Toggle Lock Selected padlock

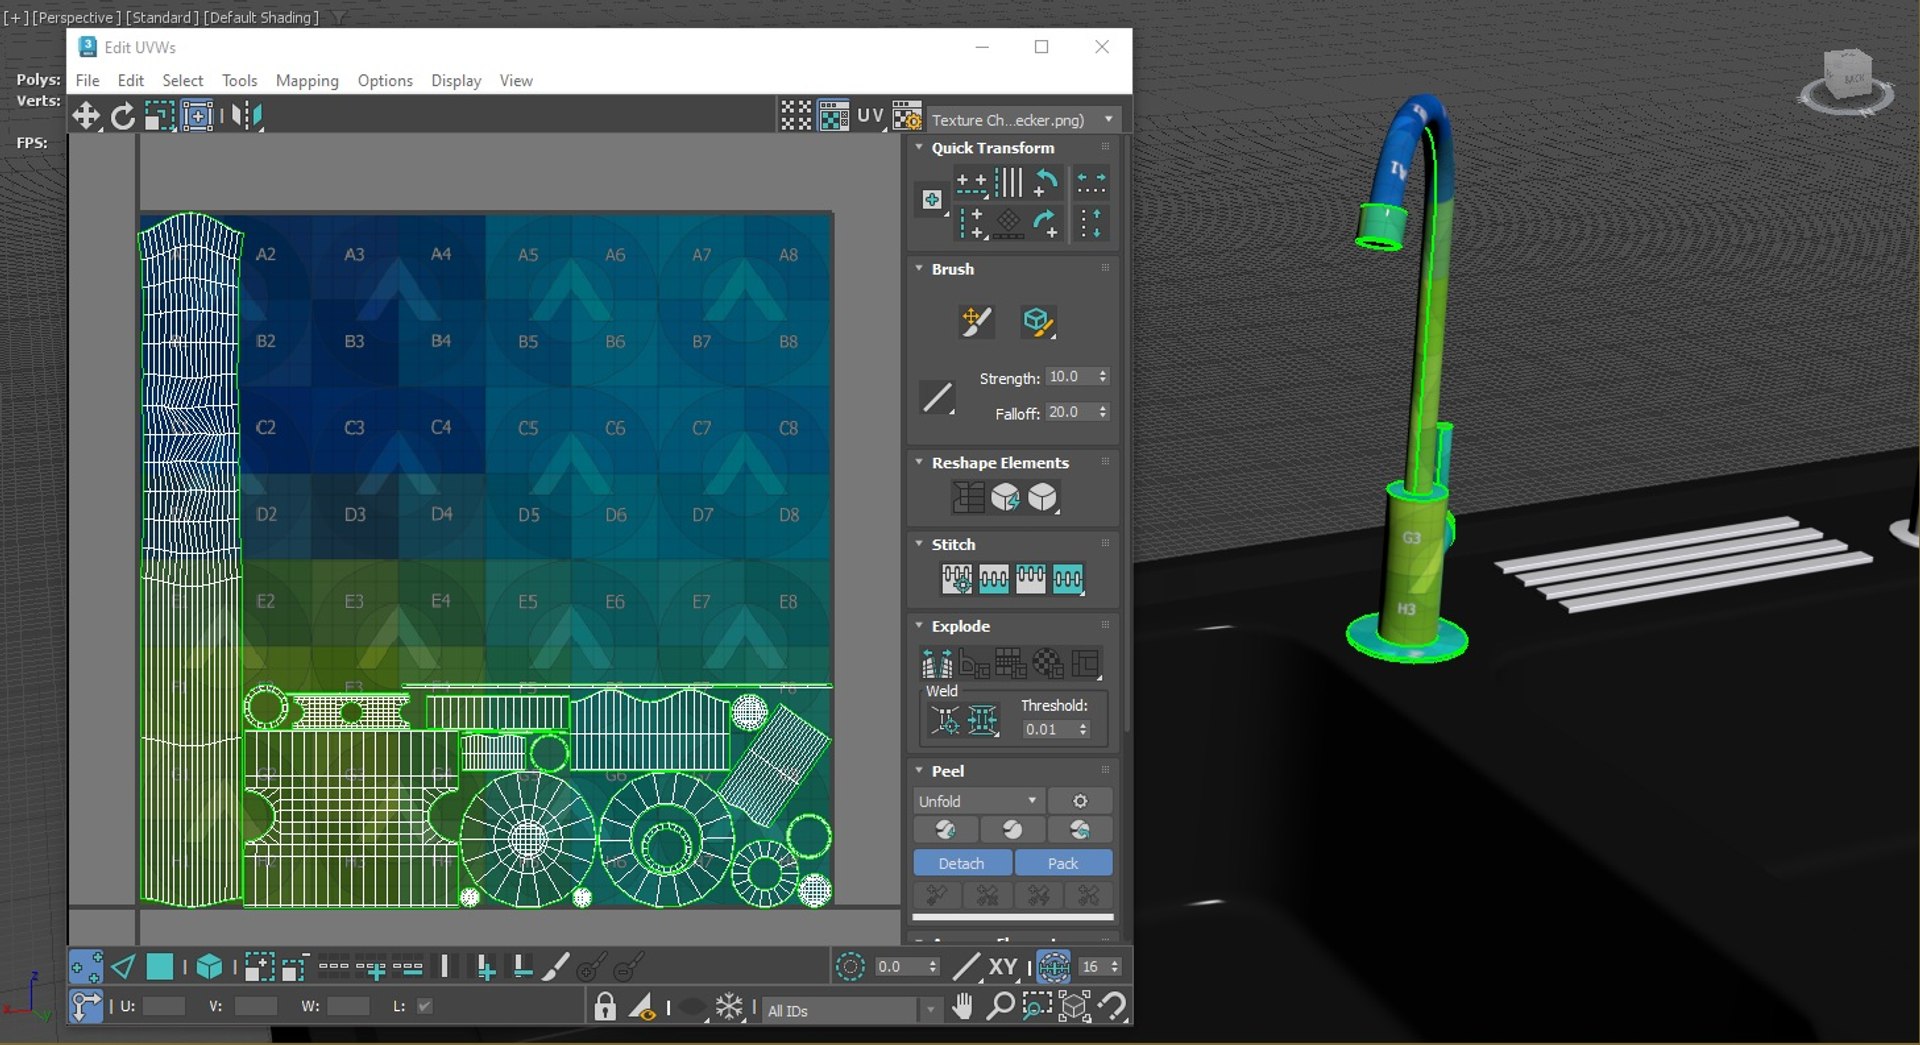pyautogui.click(x=605, y=1006)
